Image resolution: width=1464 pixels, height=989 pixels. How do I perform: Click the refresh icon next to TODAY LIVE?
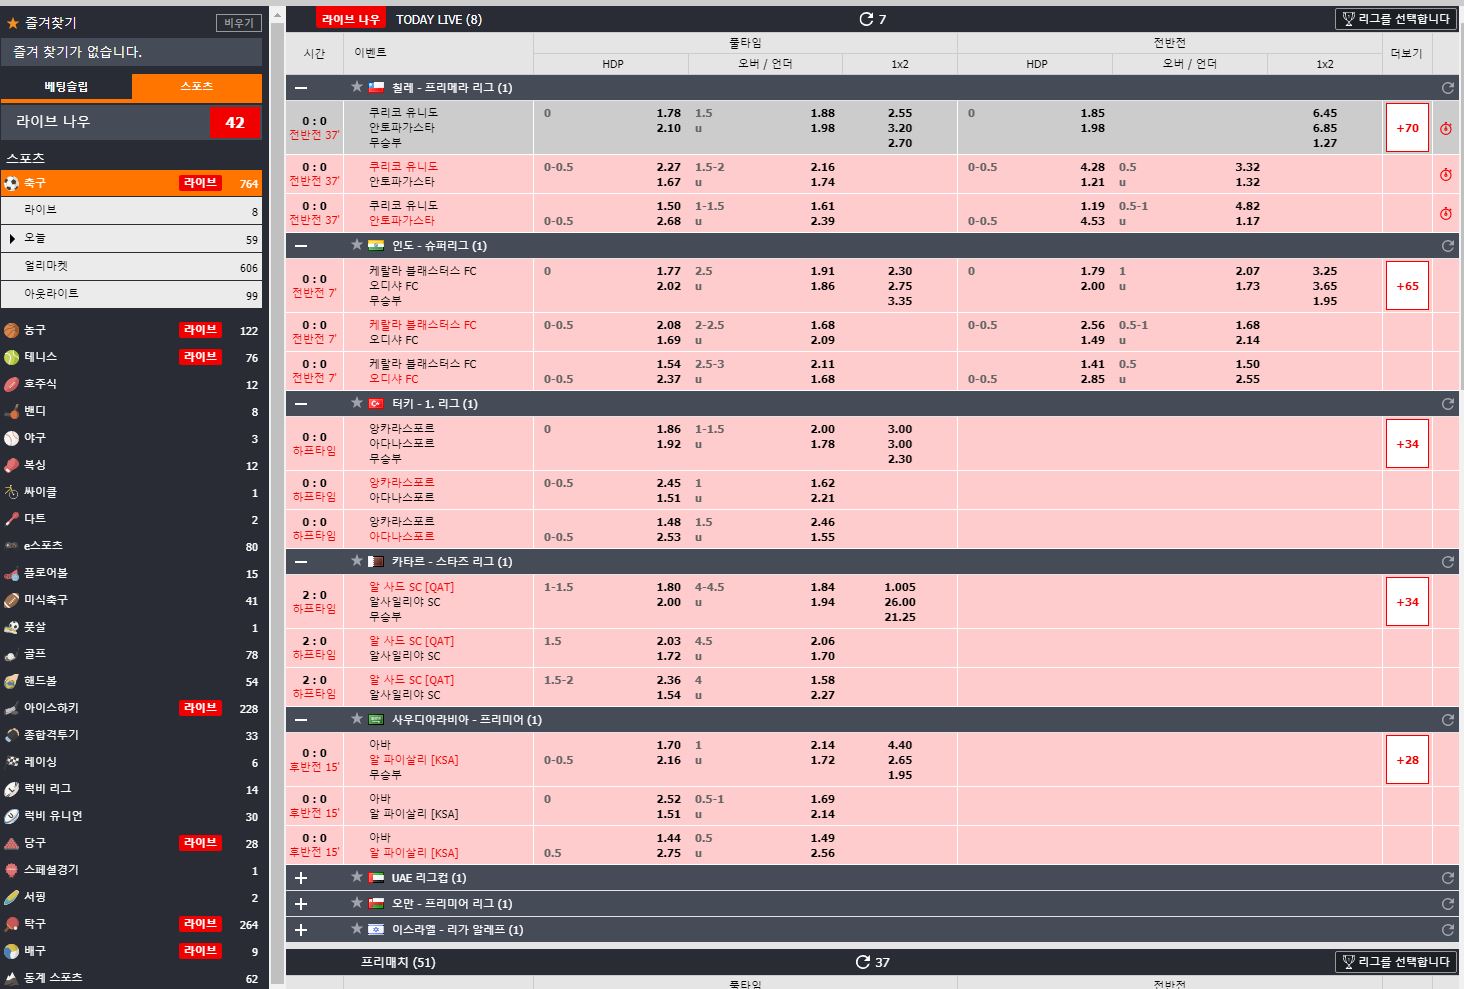(866, 19)
